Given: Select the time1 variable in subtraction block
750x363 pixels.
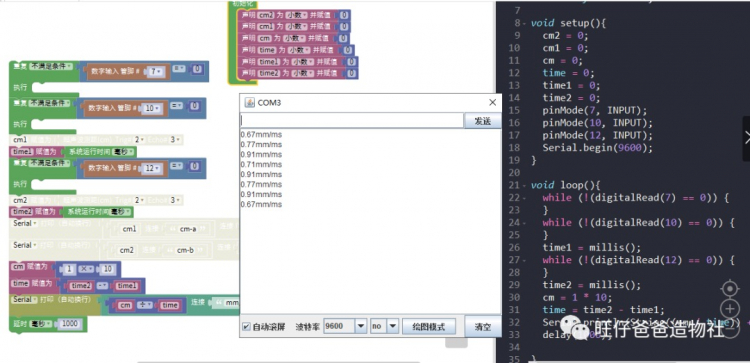Looking at the screenshot, I should (x=126, y=286).
